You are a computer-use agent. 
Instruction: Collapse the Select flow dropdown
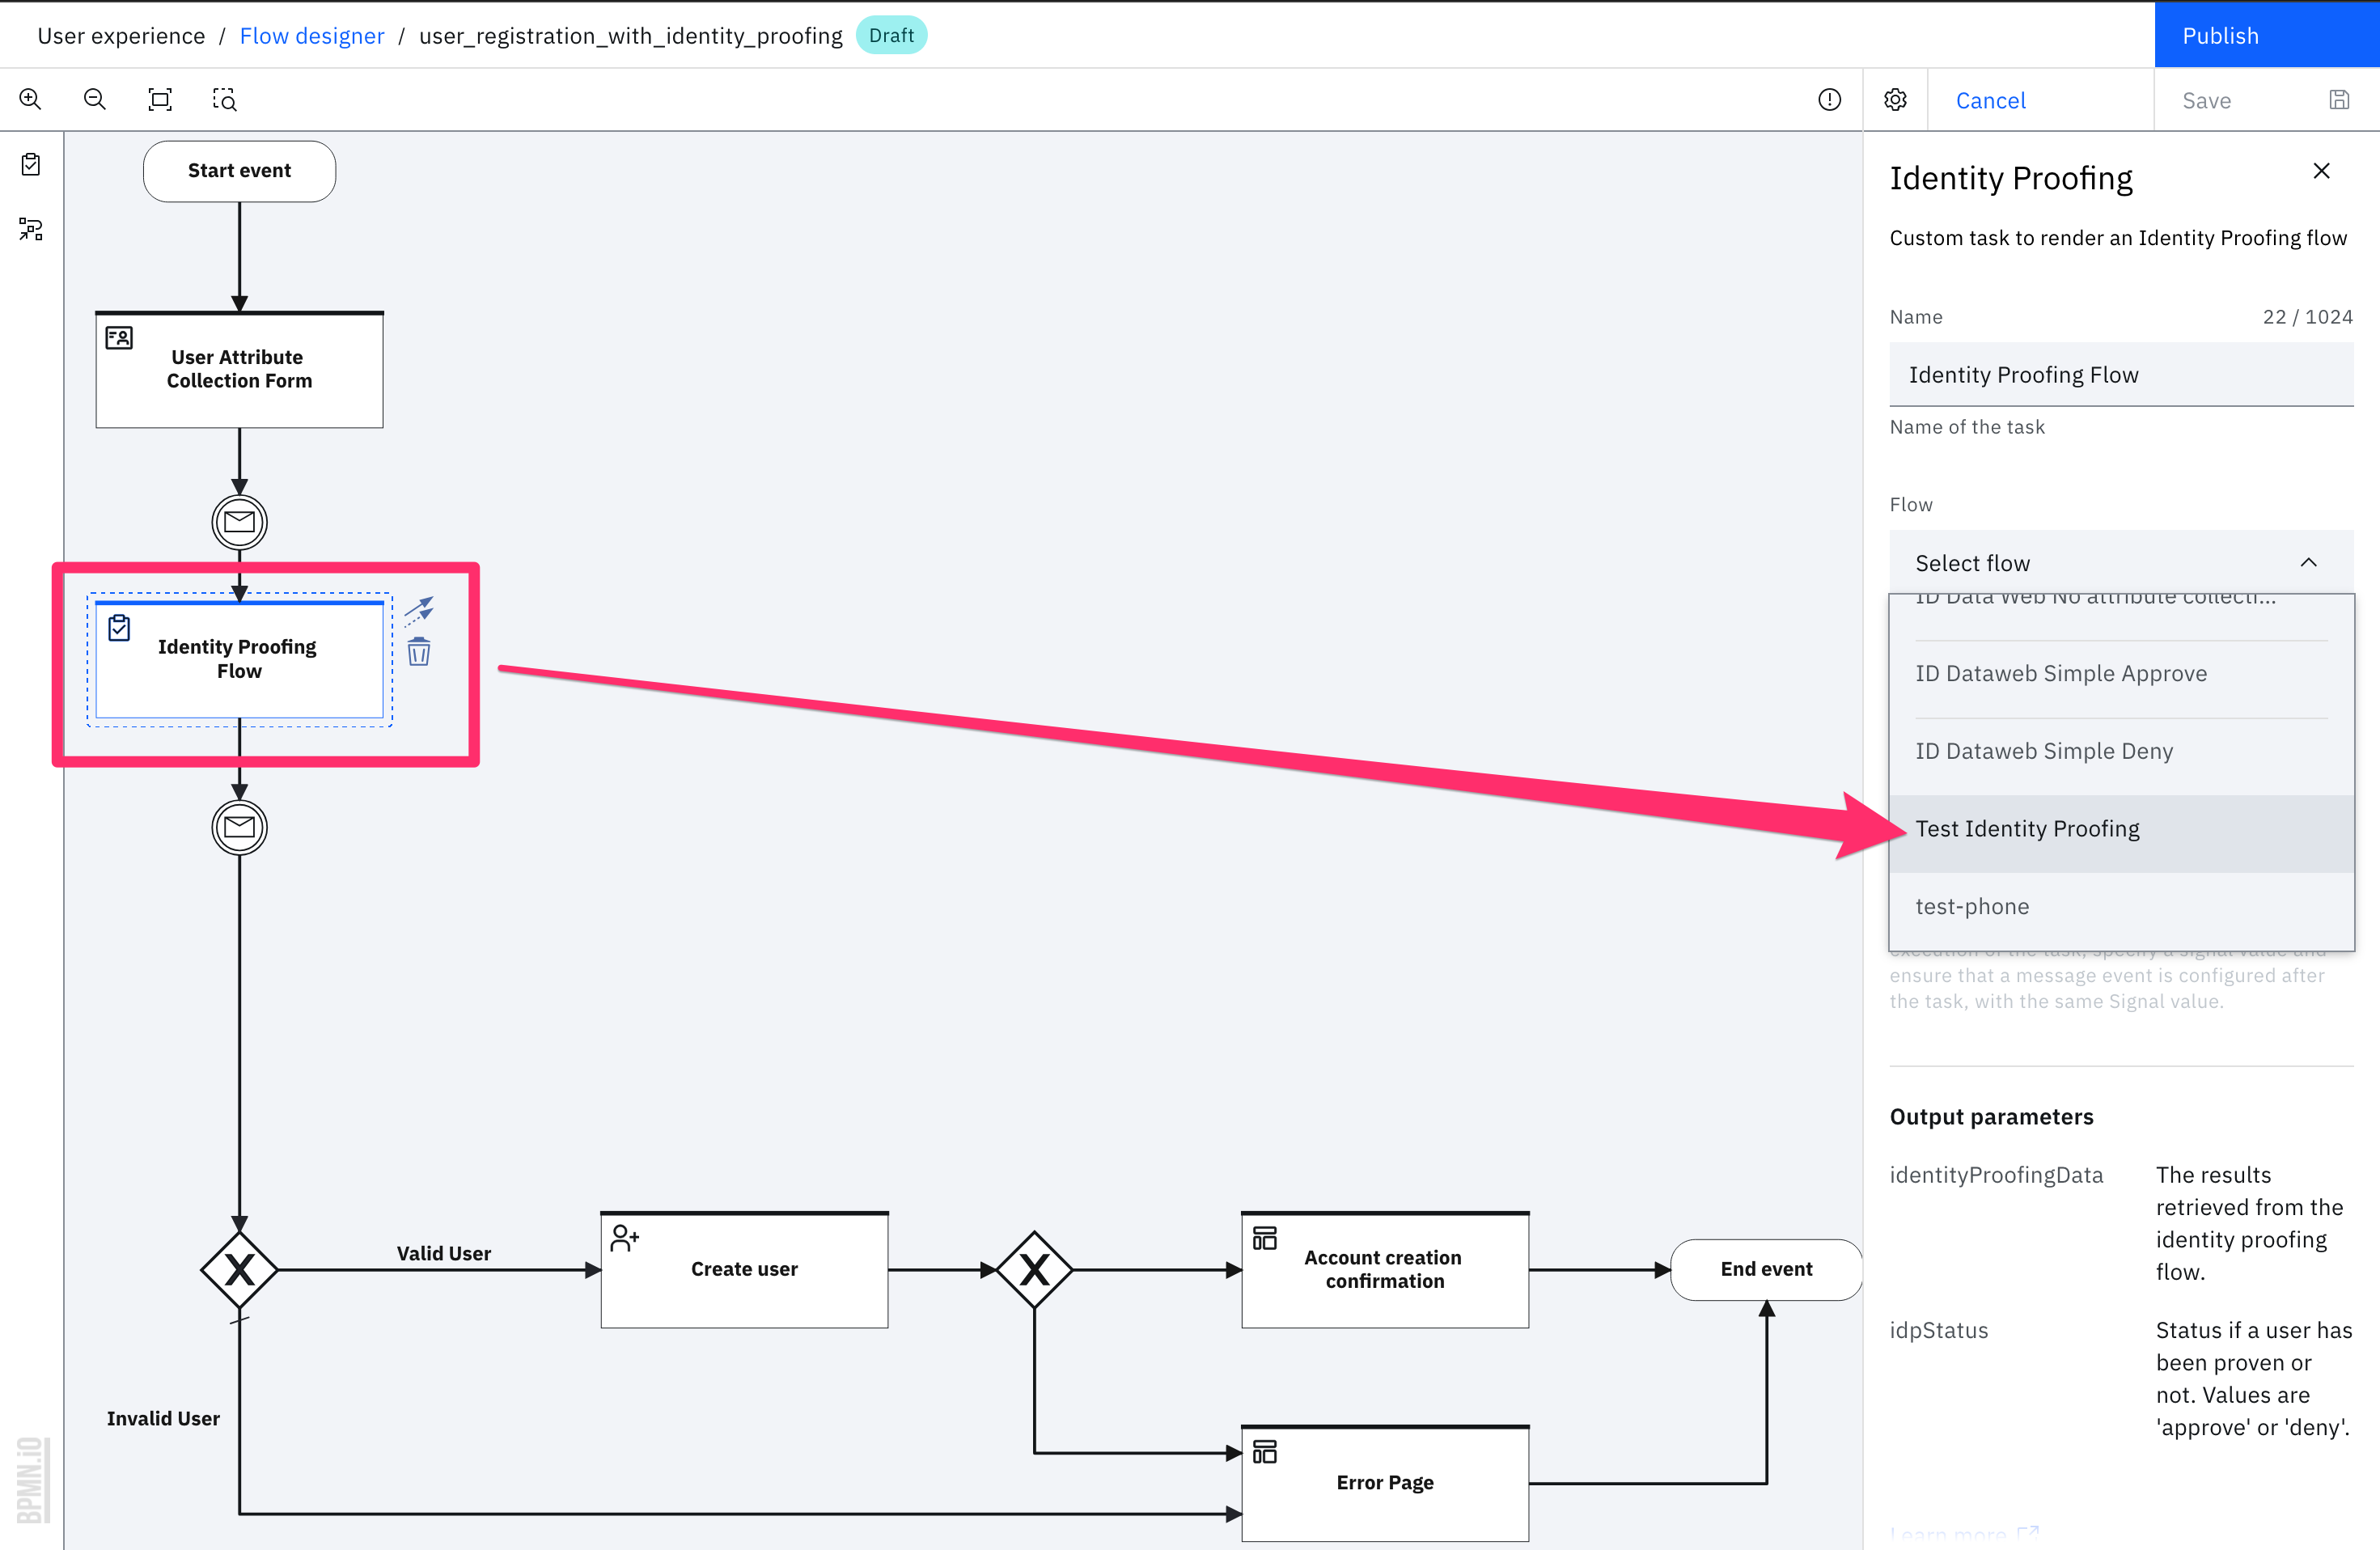(x=2307, y=562)
